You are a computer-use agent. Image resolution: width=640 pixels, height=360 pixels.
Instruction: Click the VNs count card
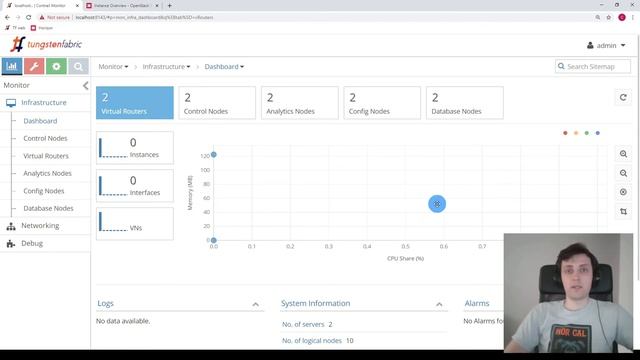point(135,224)
